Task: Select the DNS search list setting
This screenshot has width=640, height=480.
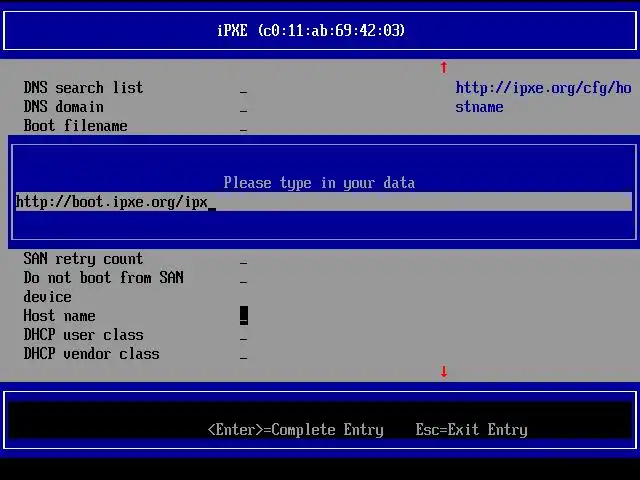Action: [83, 87]
